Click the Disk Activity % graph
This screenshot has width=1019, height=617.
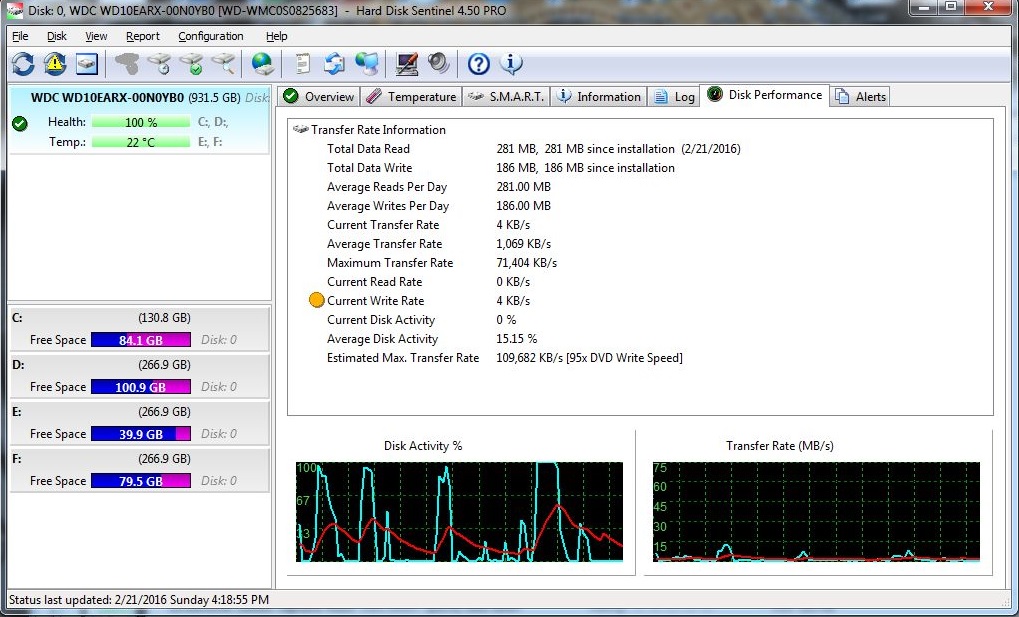[x=459, y=512]
